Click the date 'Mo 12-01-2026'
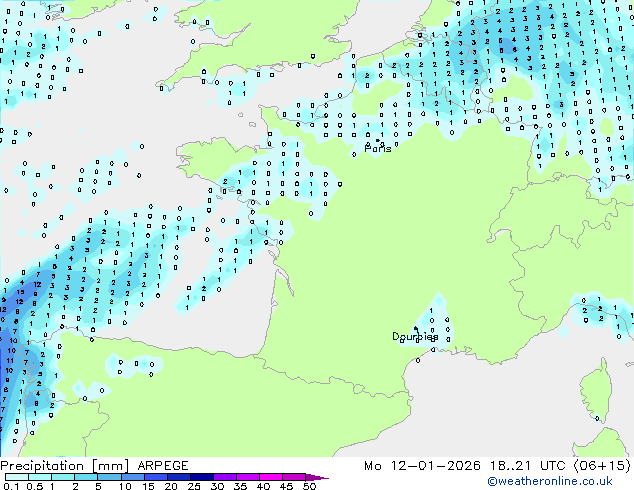This screenshot has height=490, width=634. pos(423,466)
